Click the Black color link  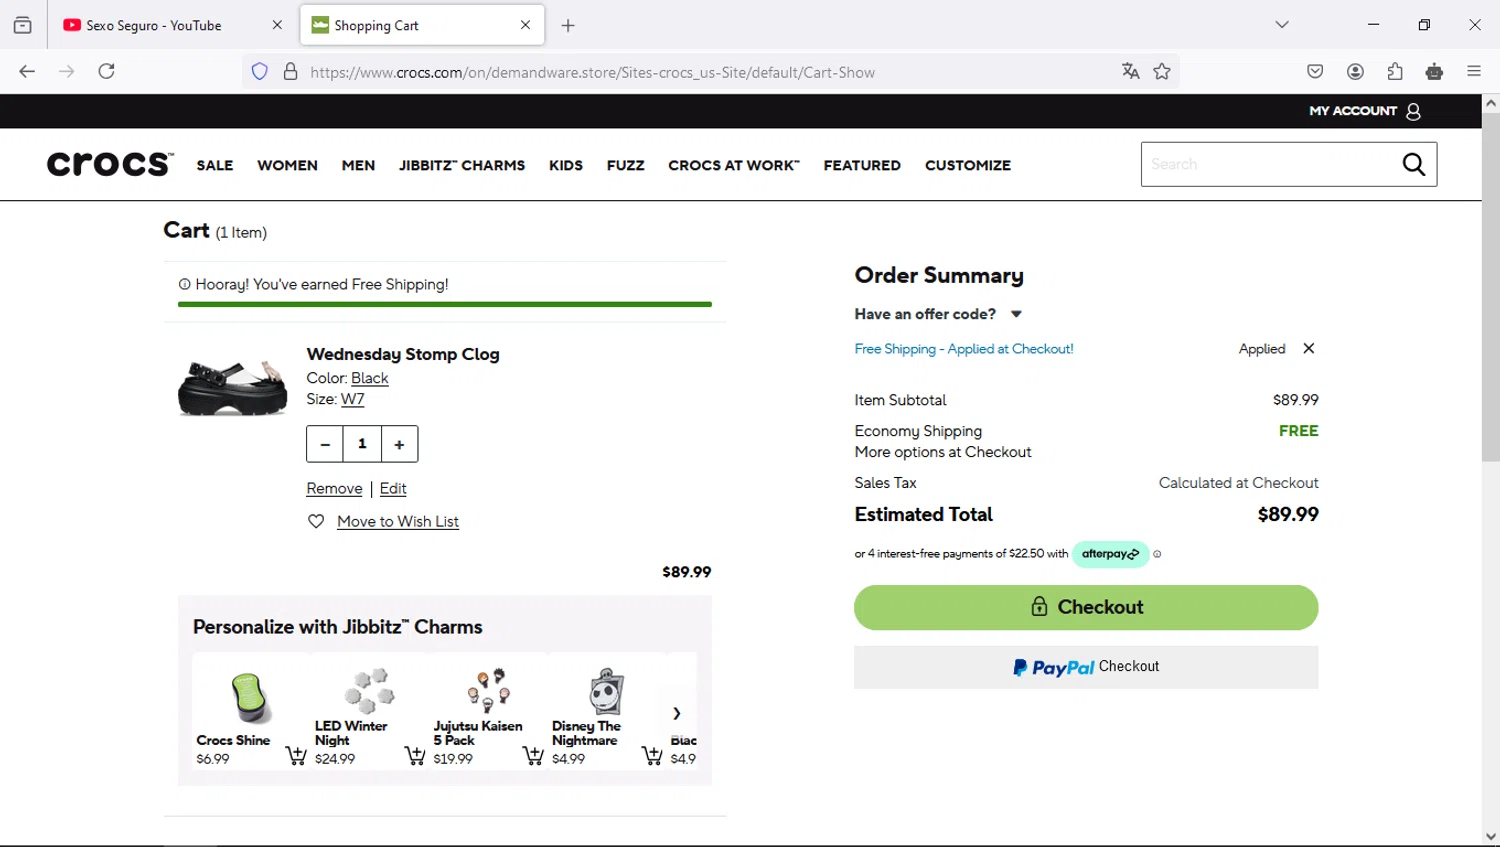coord(369,378)
